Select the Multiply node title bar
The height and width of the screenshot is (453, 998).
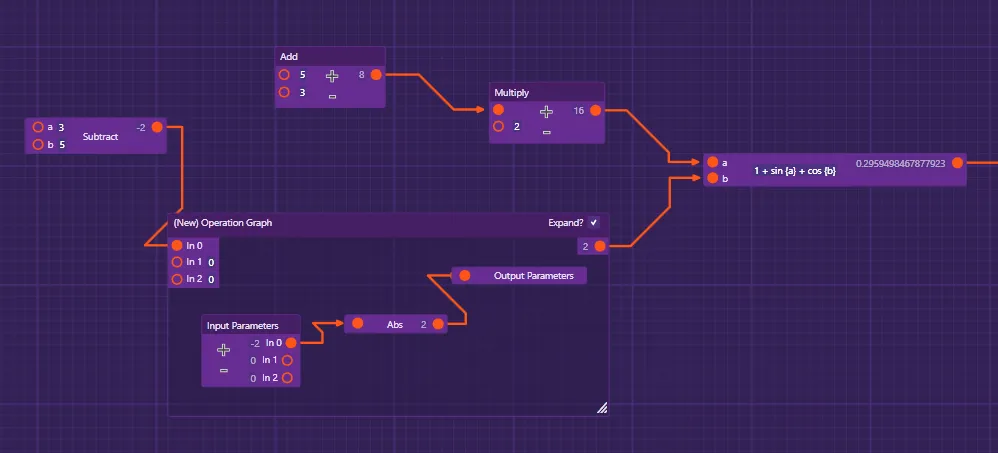pos(547,92)
